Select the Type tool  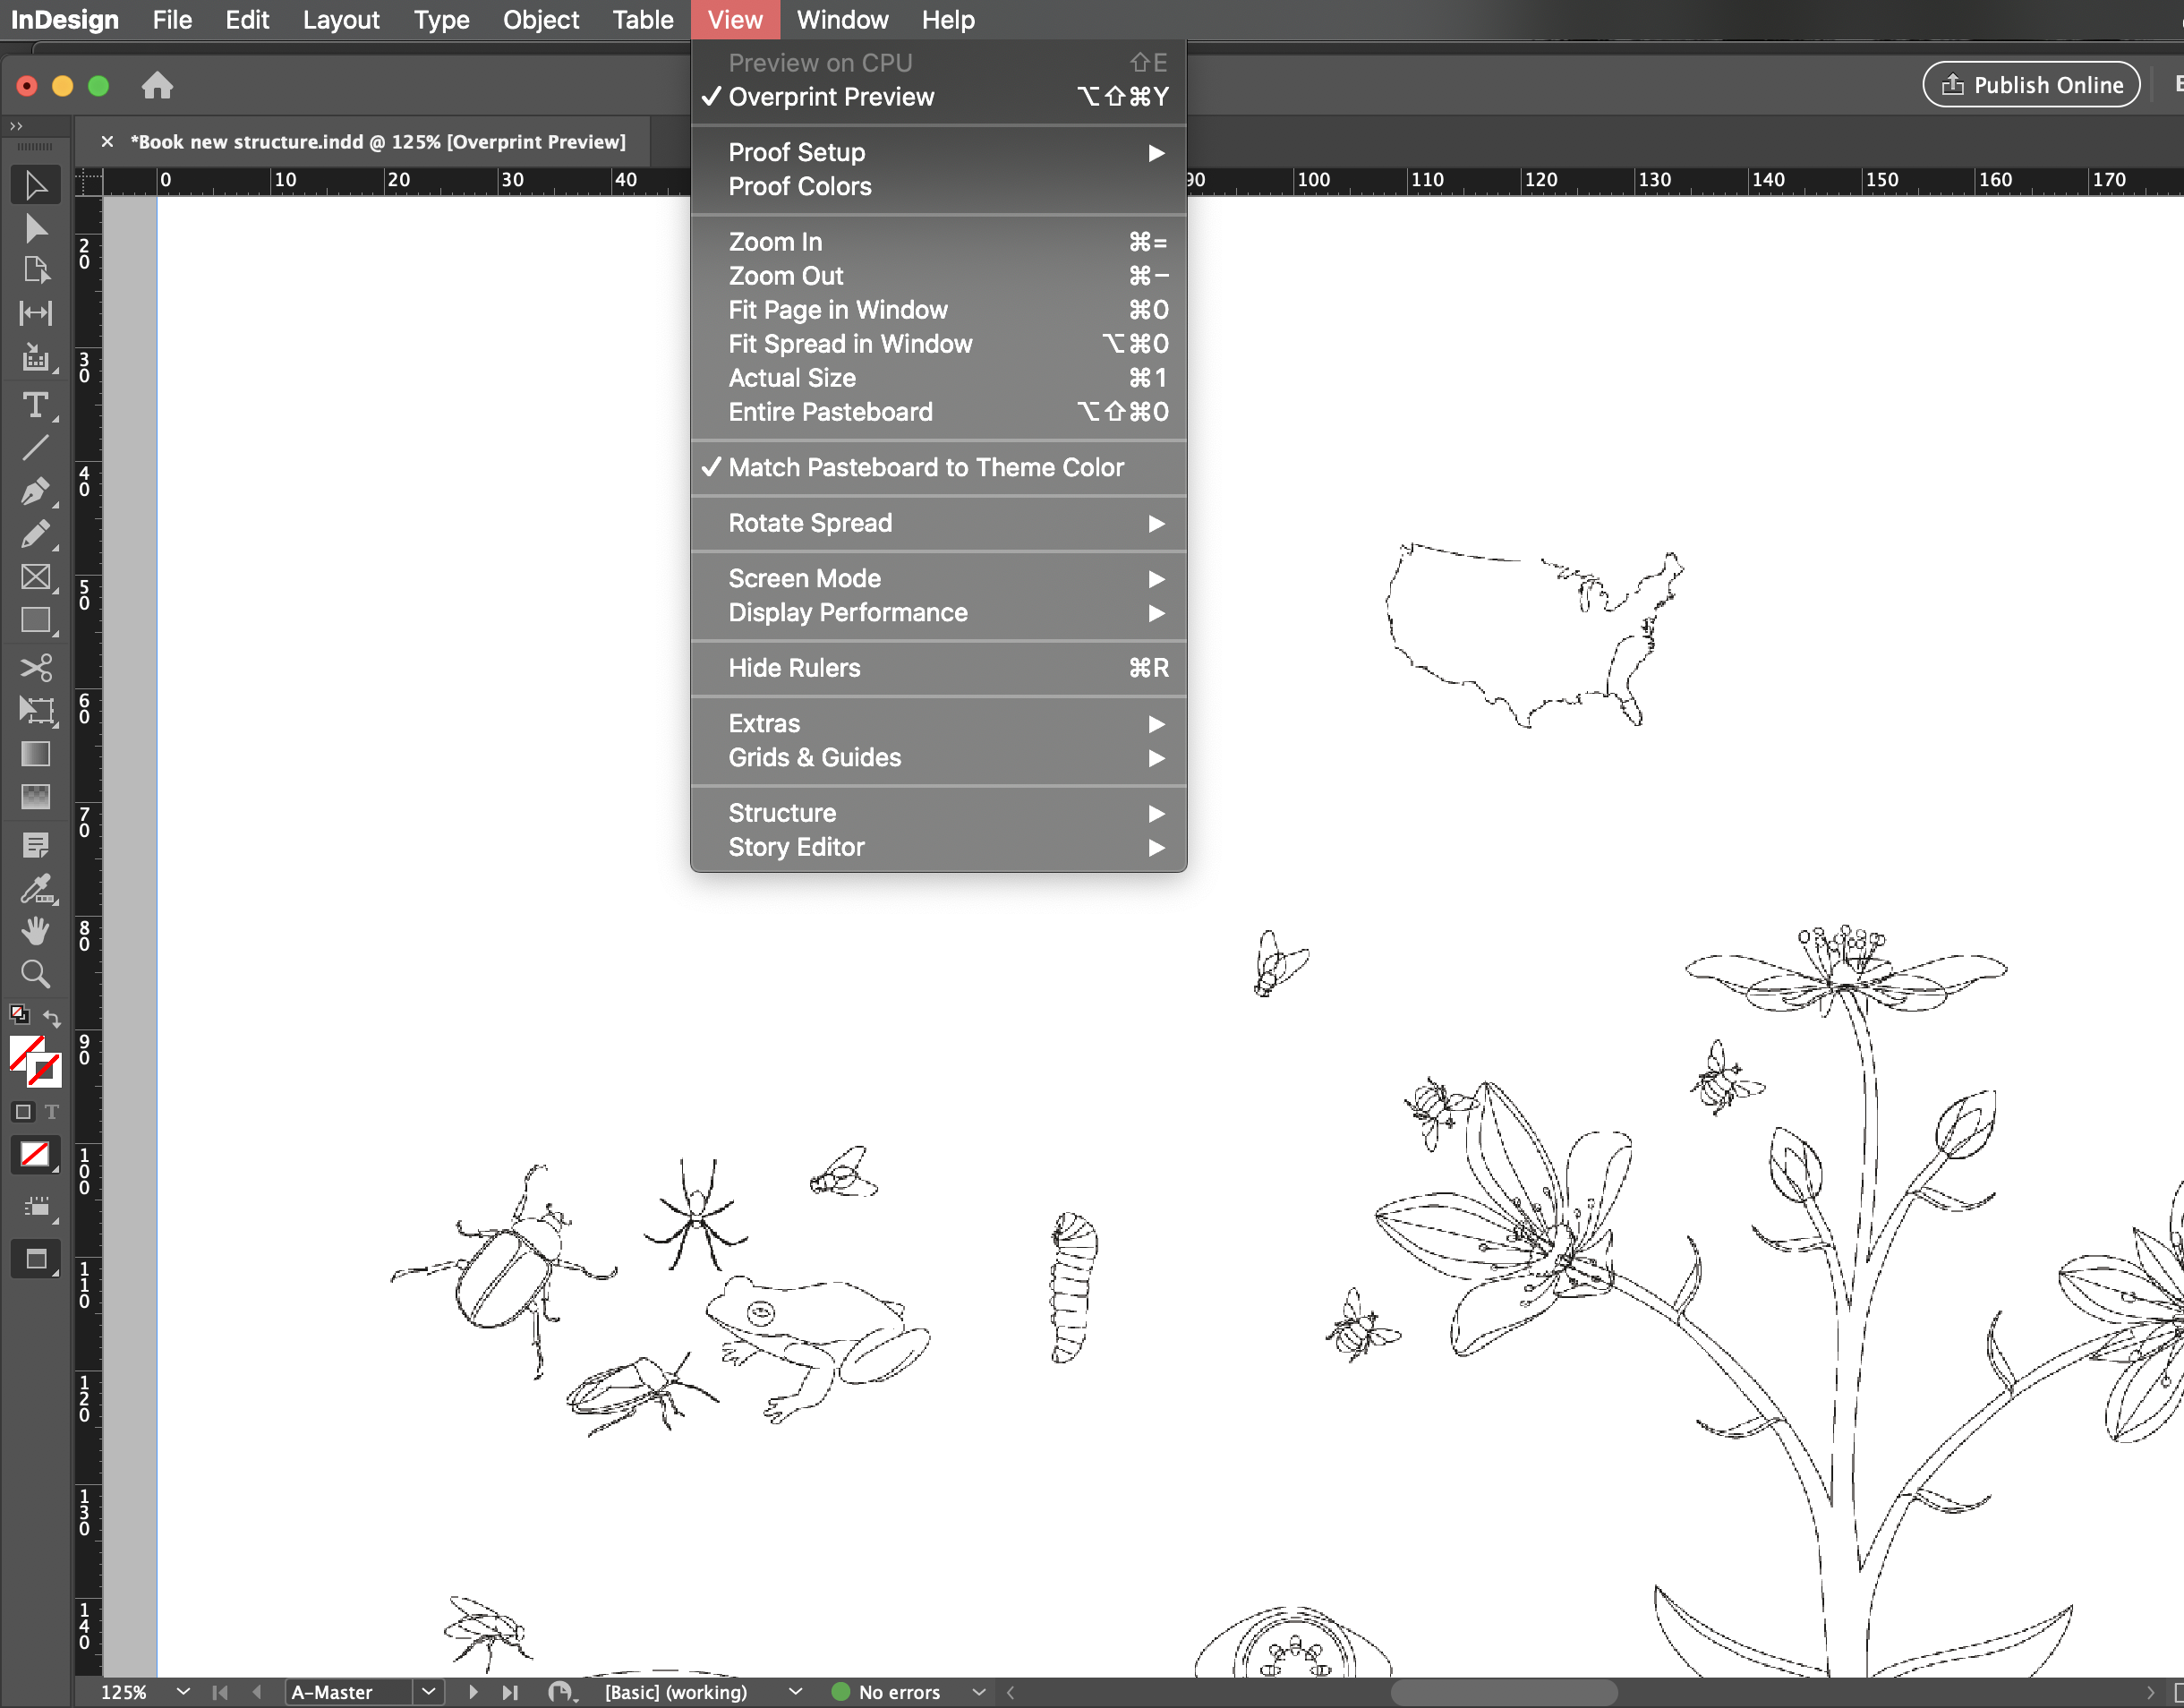(x=35, y=405)
